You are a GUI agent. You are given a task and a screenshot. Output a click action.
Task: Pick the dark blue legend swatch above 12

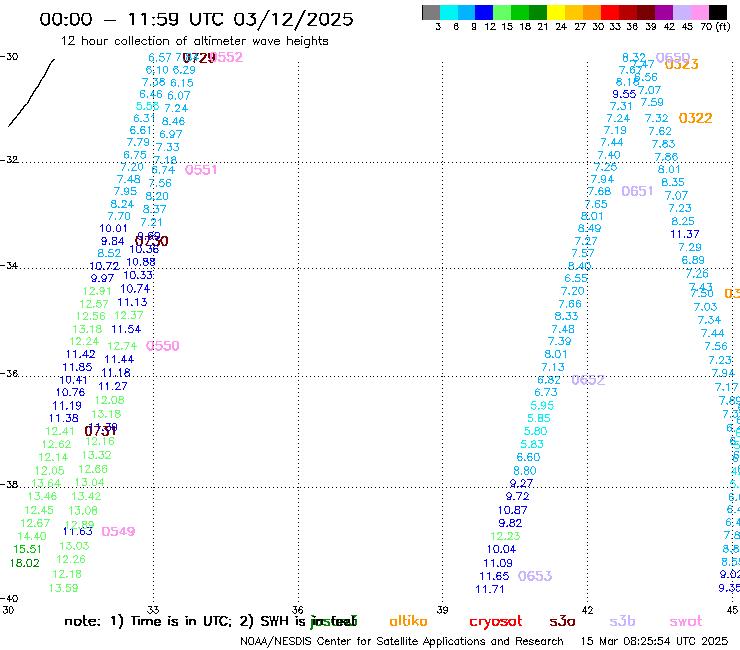484,12
